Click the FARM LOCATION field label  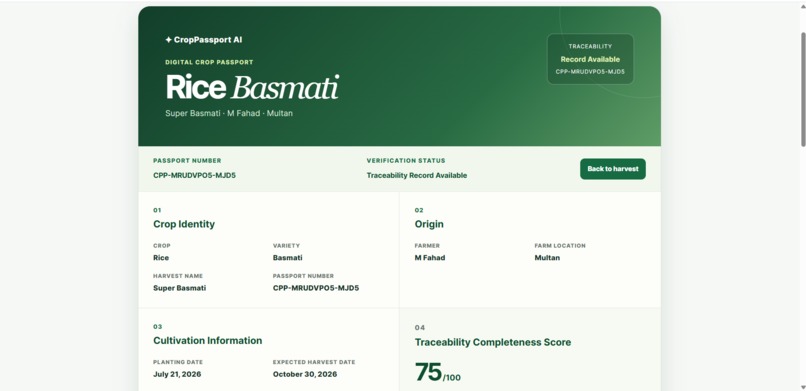tap(560, 246)
